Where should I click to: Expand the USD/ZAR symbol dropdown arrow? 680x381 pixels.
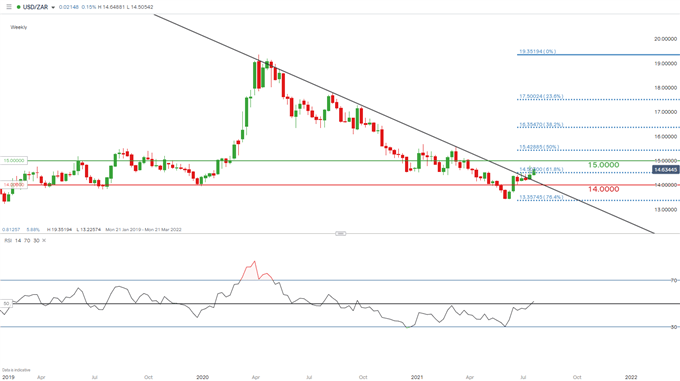click(x=53, y=7)
